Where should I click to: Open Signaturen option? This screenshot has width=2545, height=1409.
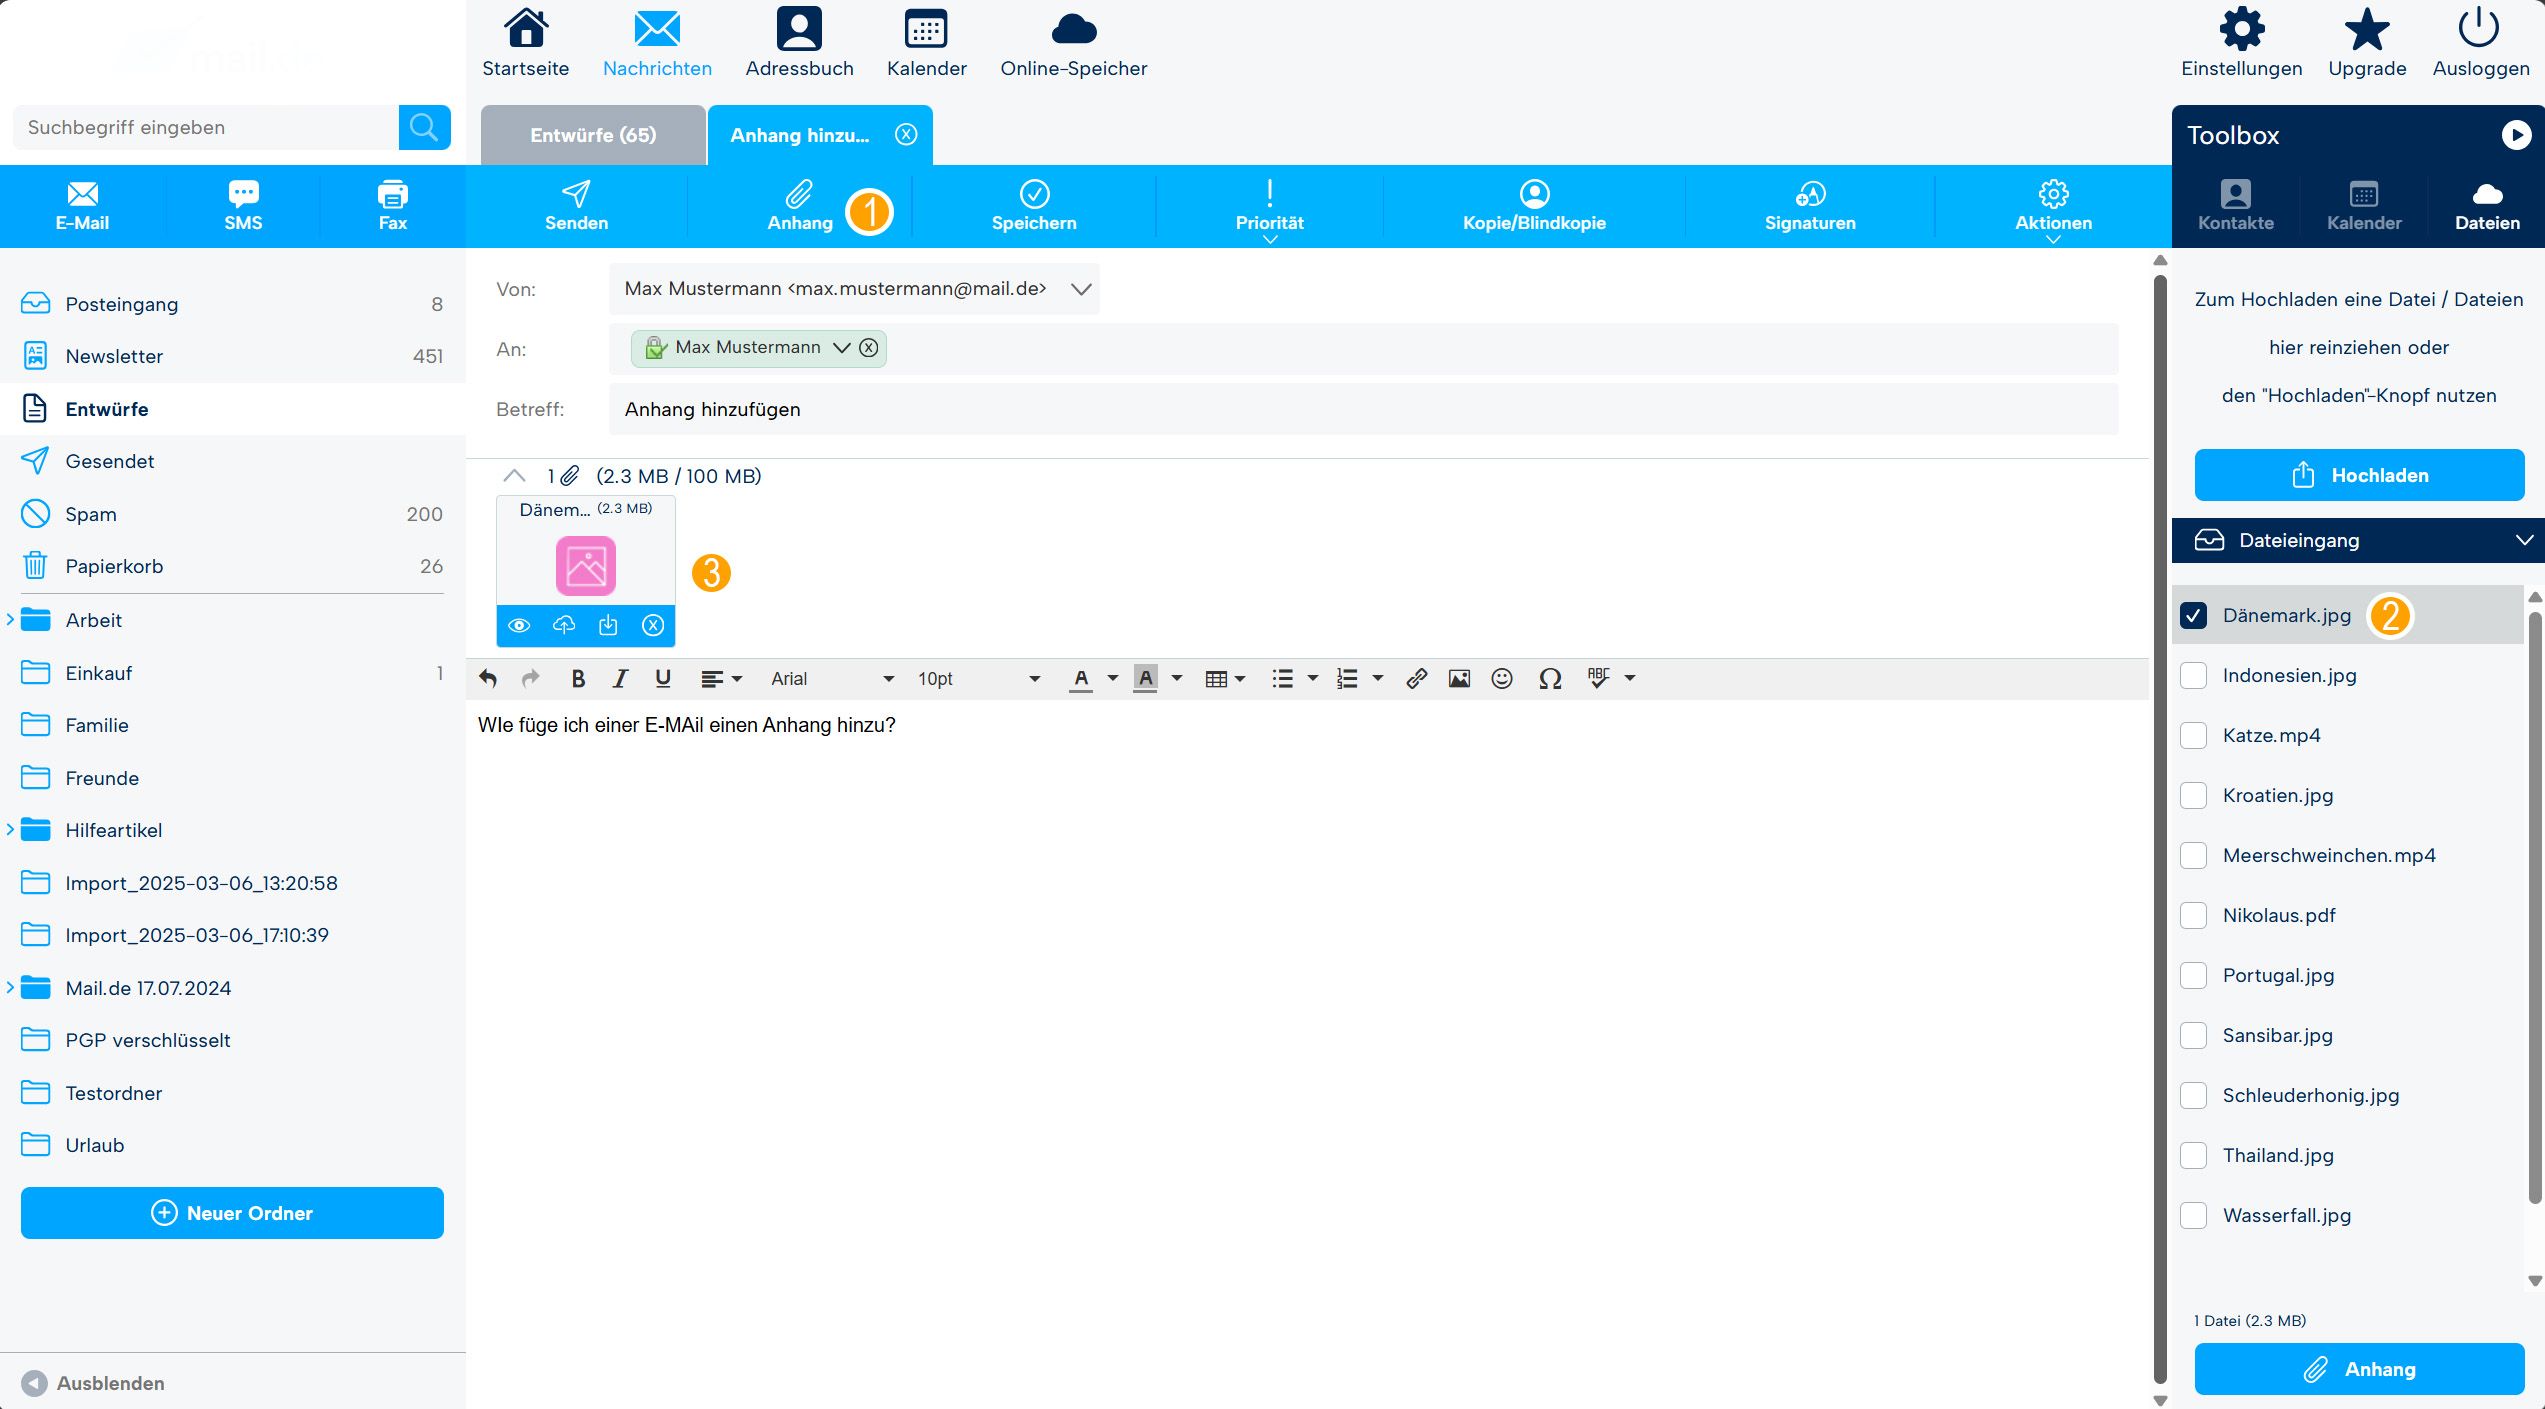pos(1810,206)
